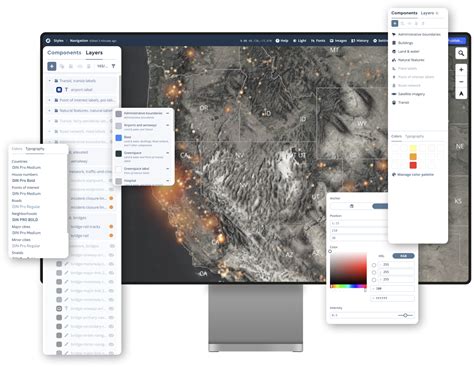Open Typography tab in floating right panel
The image size is (474, 367).
pyautogui.click(x=414, y=136)
